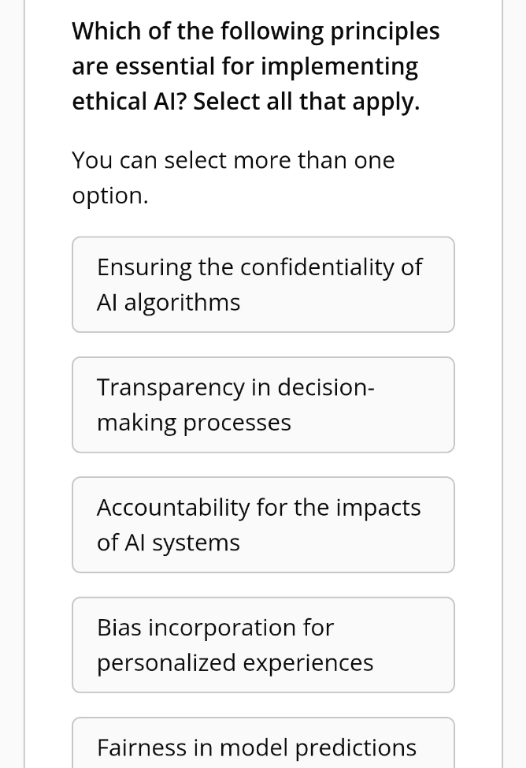Click 'personalized experiences' text in fourth option
This screenshot has height=768, width=526.
coord(235,663)
